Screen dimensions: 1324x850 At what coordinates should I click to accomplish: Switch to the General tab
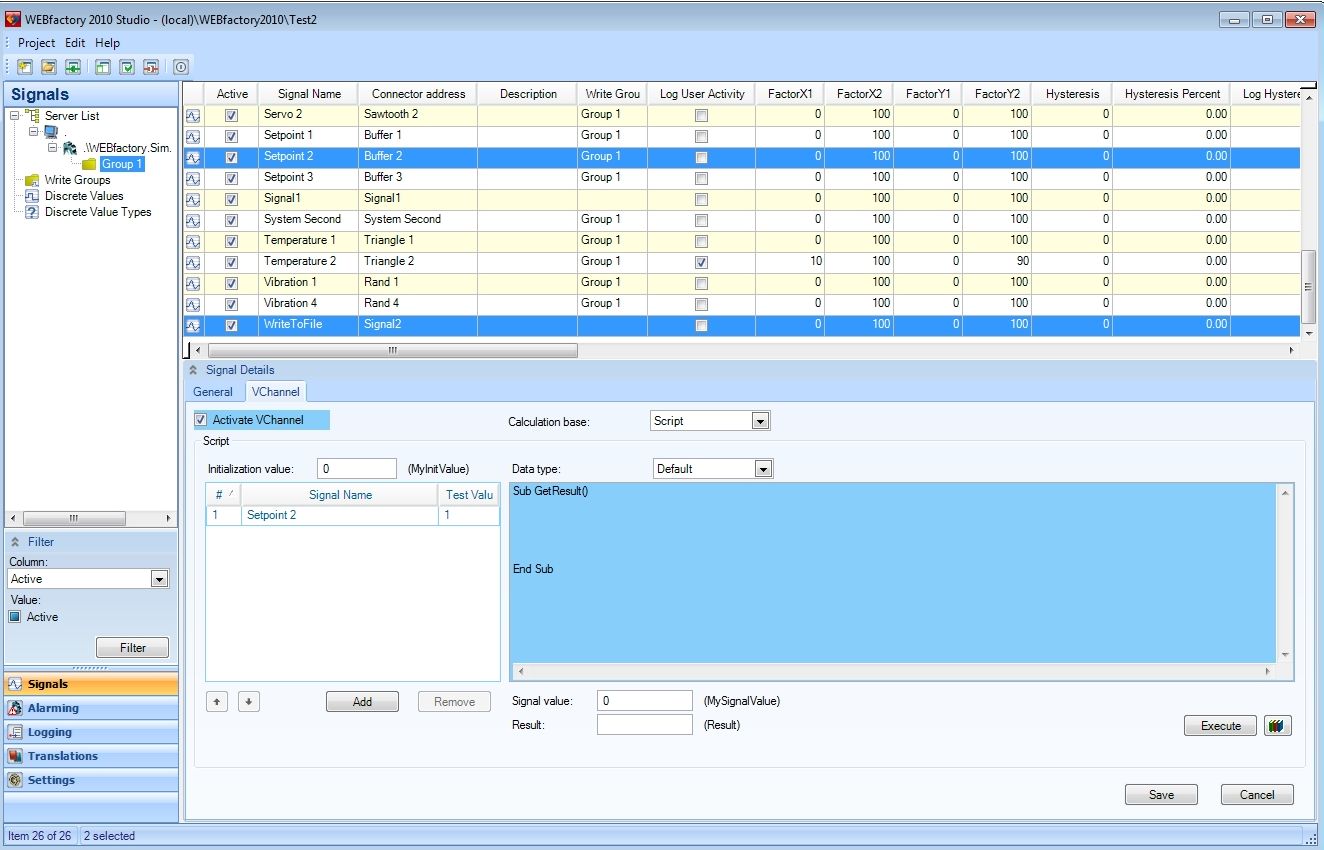coord(213,392)
